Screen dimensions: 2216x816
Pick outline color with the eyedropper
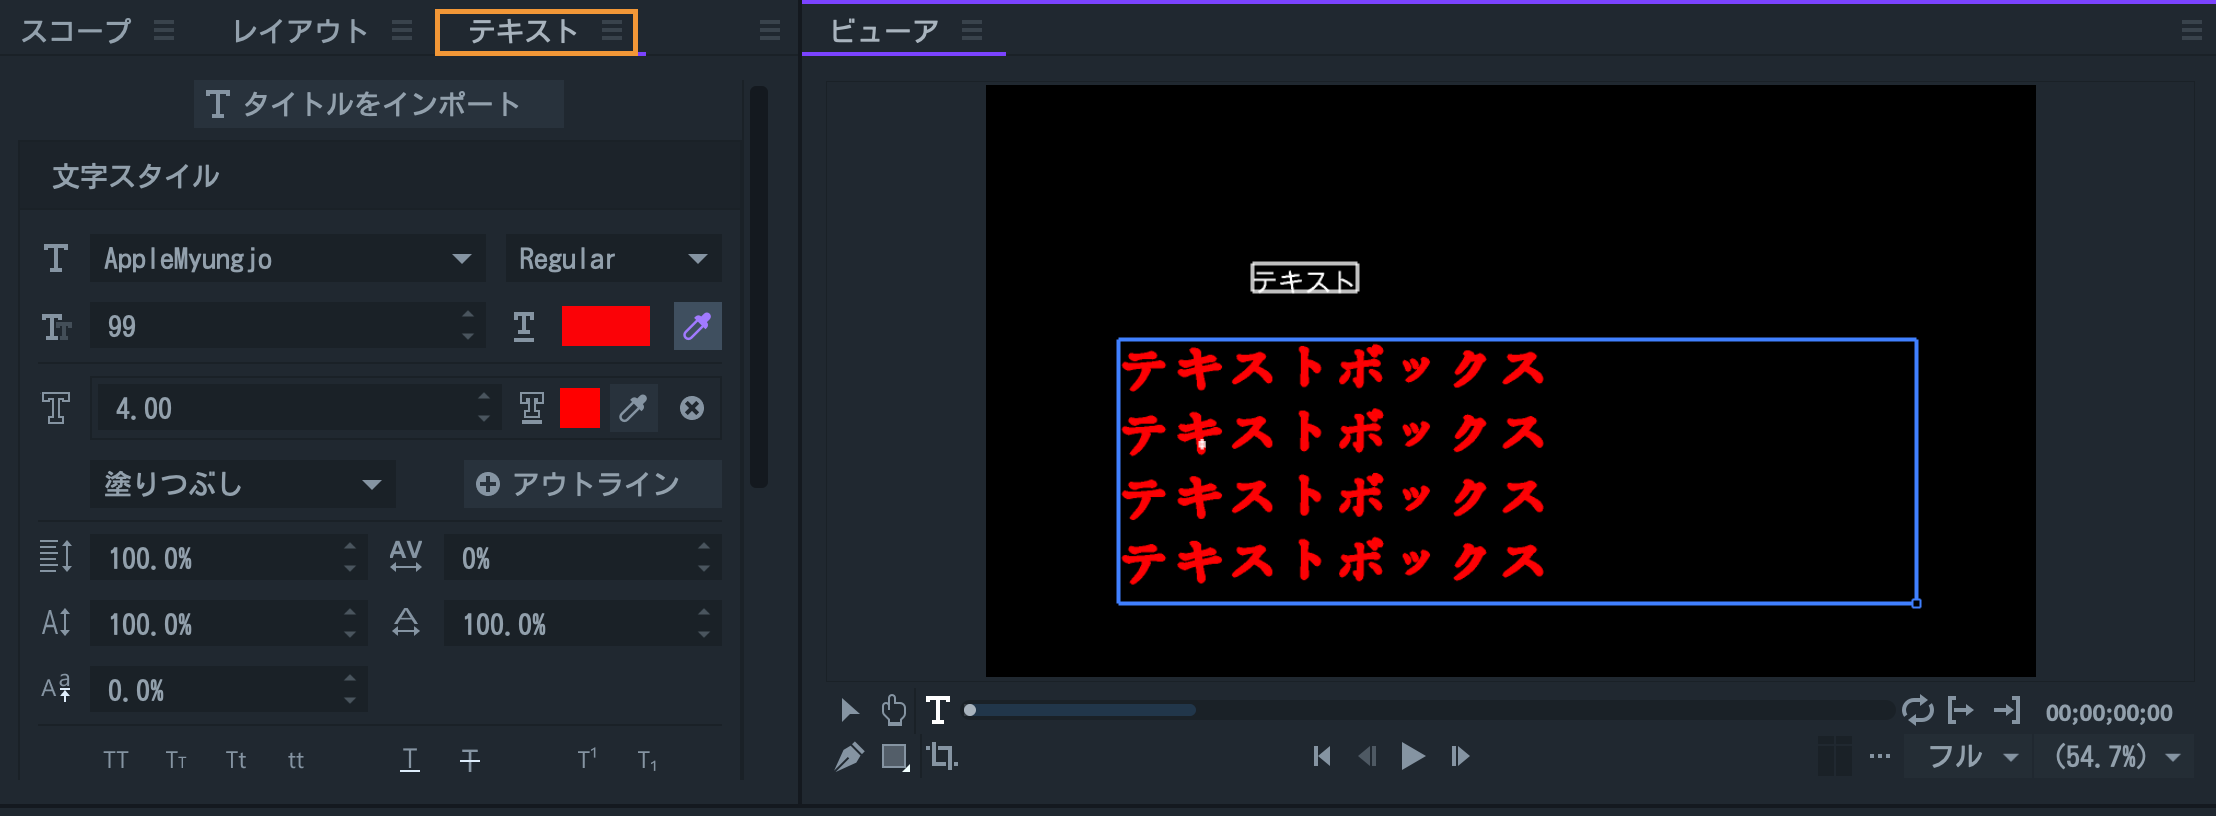pos(633,408)
